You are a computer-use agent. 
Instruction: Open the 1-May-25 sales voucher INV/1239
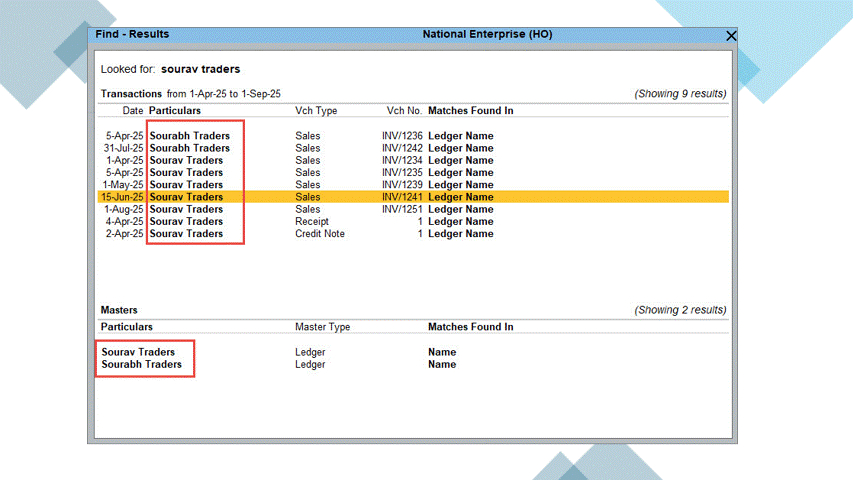click(x=186, y=185)
